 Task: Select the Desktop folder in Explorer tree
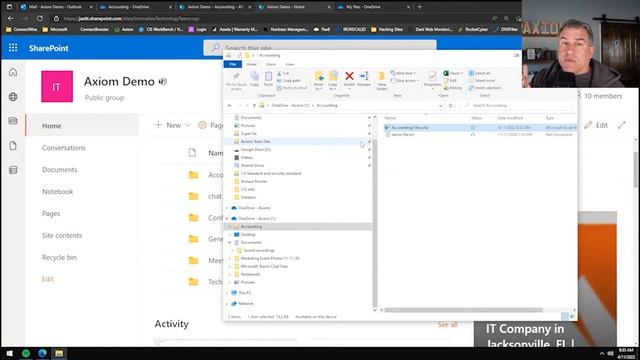[248, 235]
